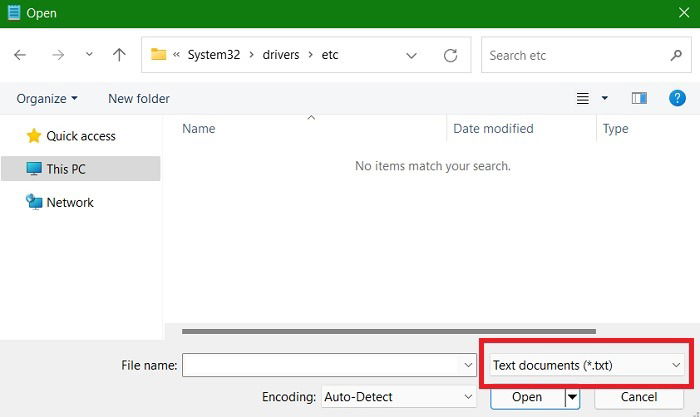Go up one folder level
Image resolution: width=700 pixels, height=417 pixels.
[119, 55]
